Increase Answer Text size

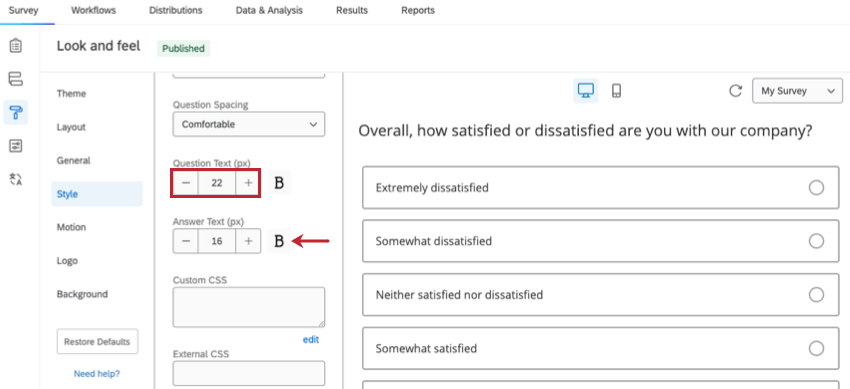[x=248, y=241]
